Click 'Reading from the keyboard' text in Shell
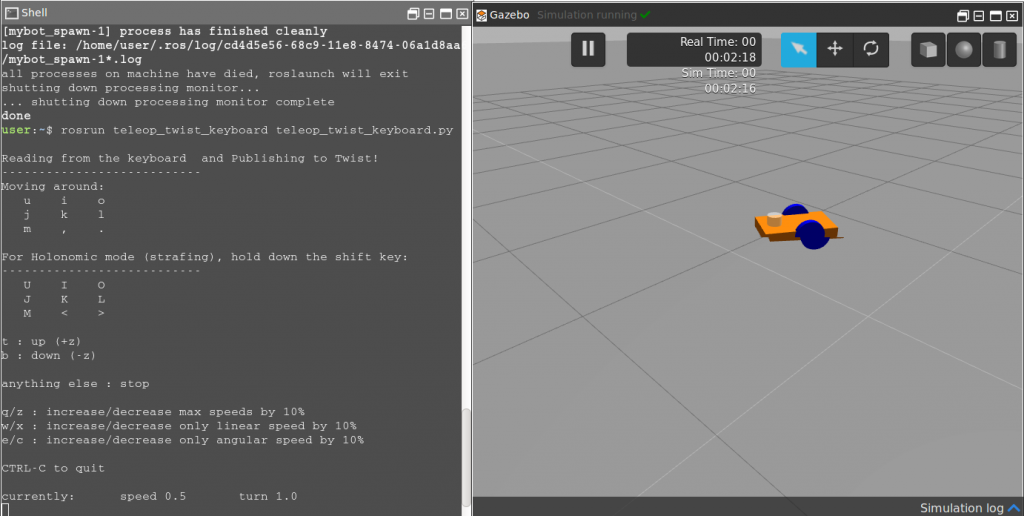 [94, 158]
